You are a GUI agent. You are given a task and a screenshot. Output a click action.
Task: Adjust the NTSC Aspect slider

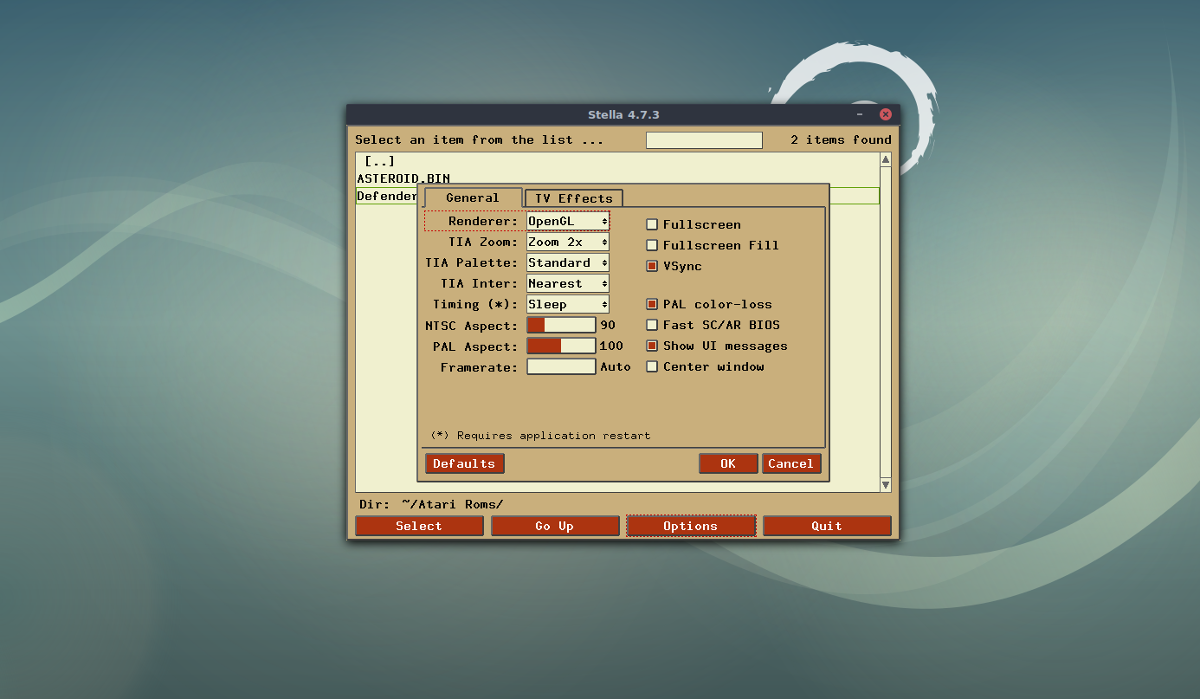coord(561,325)
